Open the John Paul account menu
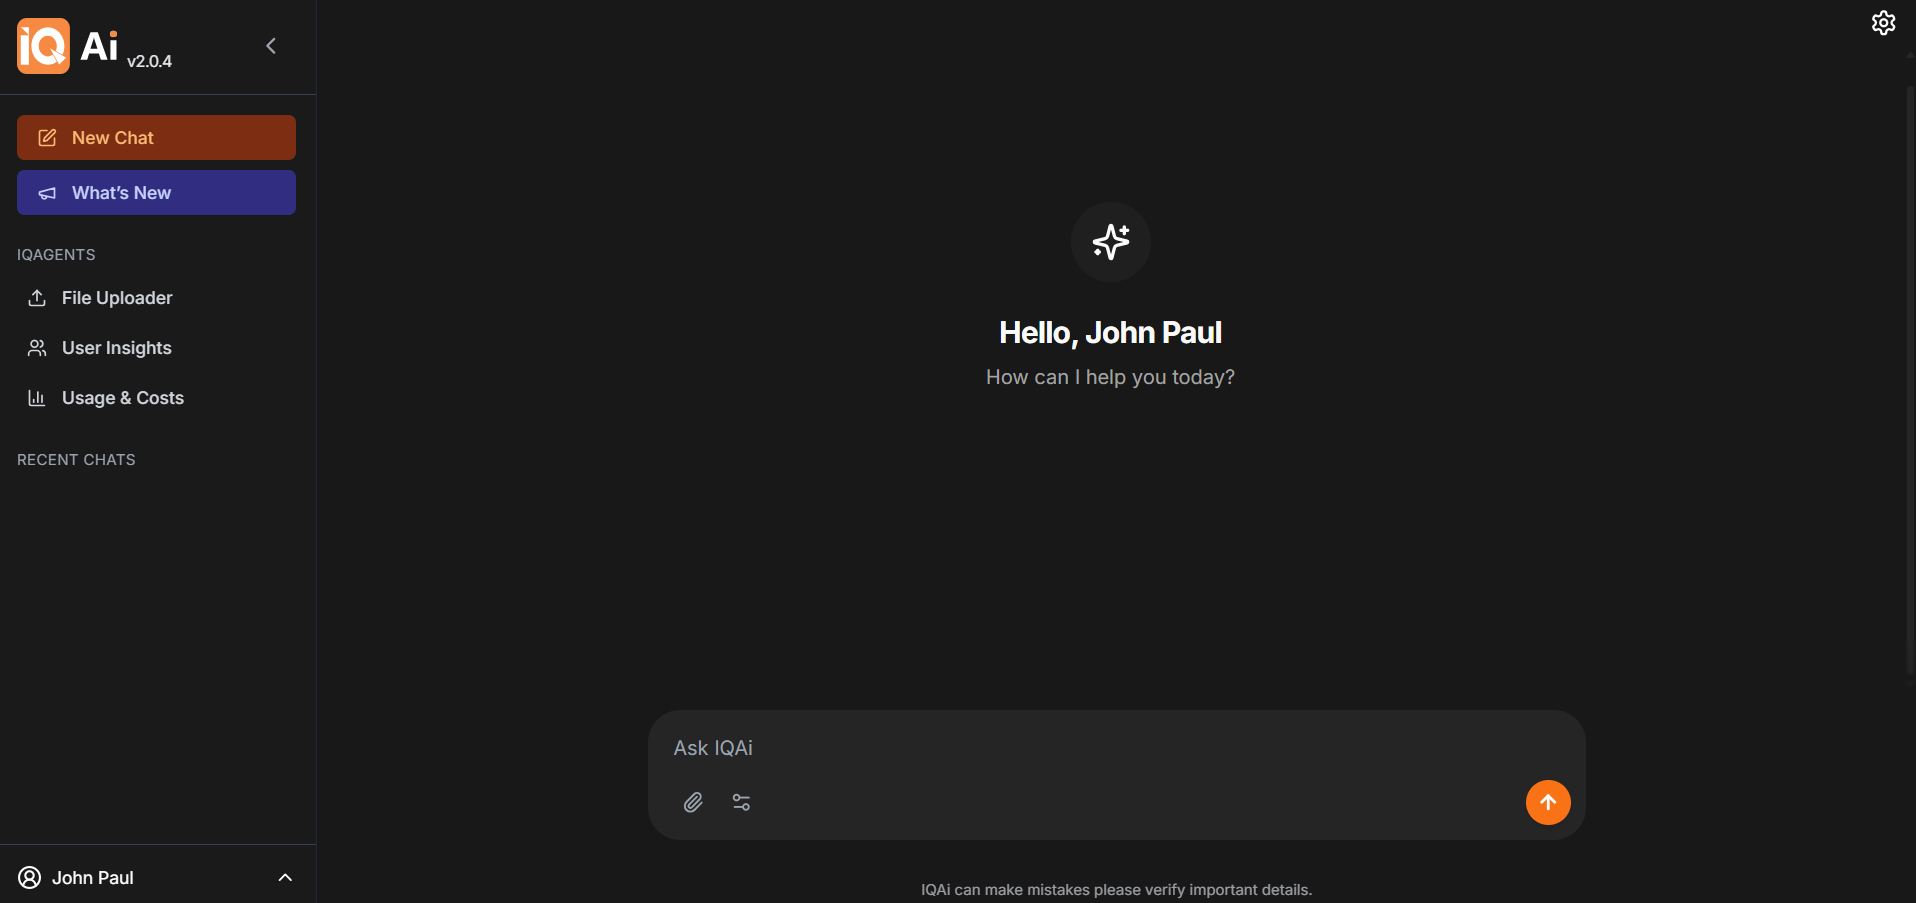1916x903 pixels. [158, 877]
